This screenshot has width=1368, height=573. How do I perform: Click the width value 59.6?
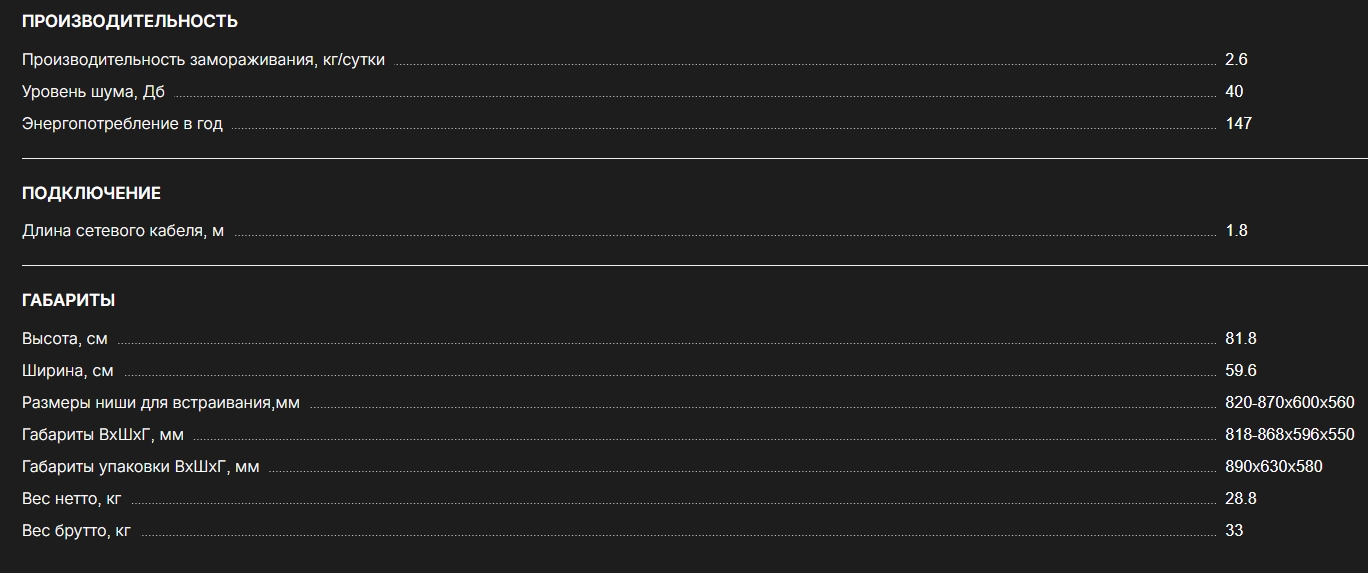[x=1240, y=371]
